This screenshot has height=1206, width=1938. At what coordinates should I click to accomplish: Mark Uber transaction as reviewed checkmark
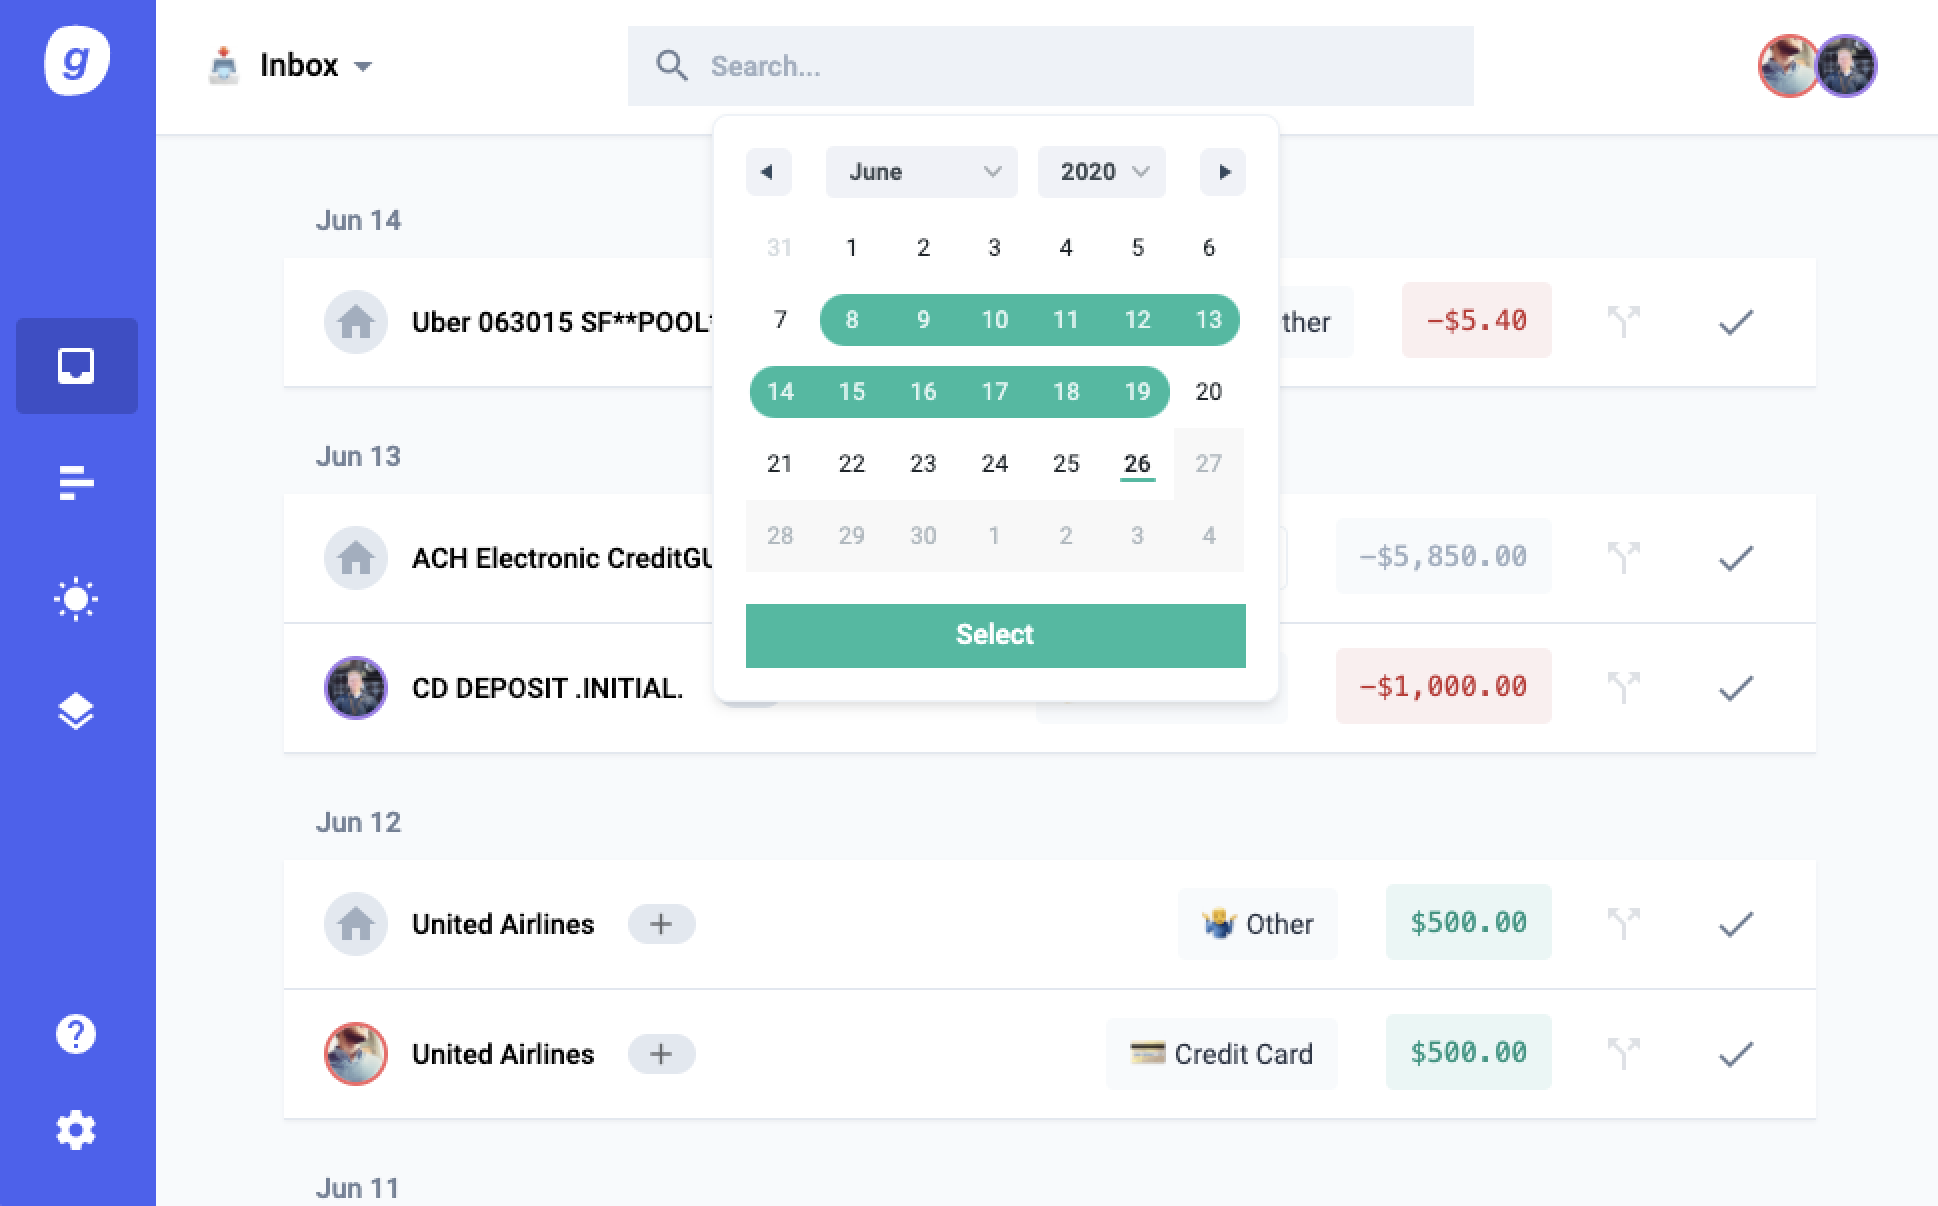(1735, 322)
